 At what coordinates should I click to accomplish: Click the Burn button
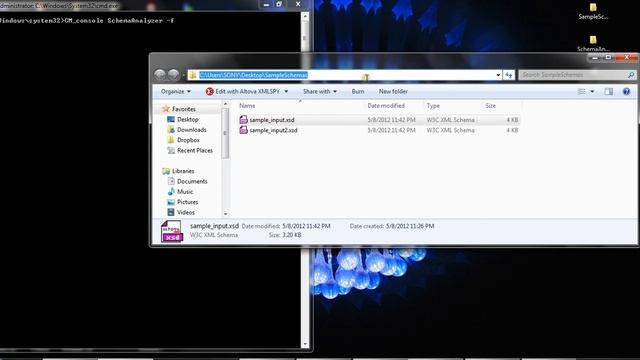tap(358, 91)
